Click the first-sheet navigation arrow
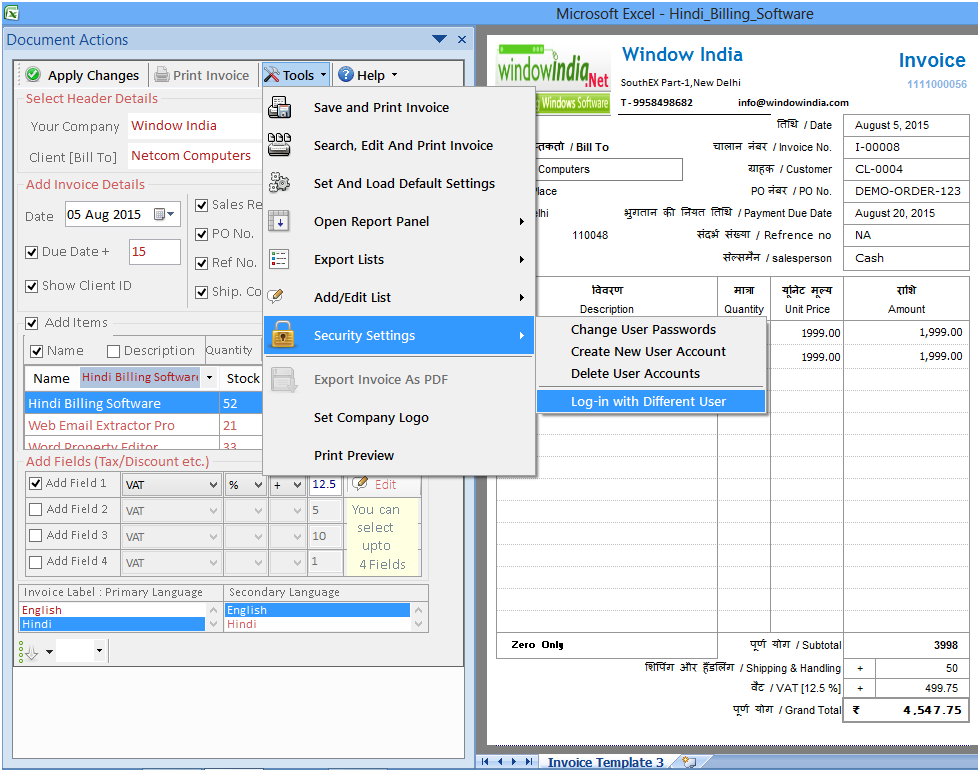Image resolution: width=978 pixels, height=772 pixels. point(485,761)
